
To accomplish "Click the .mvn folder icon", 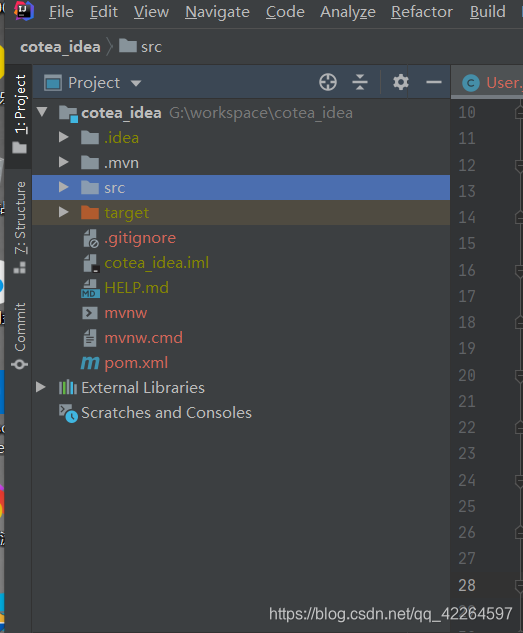I will [90, 163].
